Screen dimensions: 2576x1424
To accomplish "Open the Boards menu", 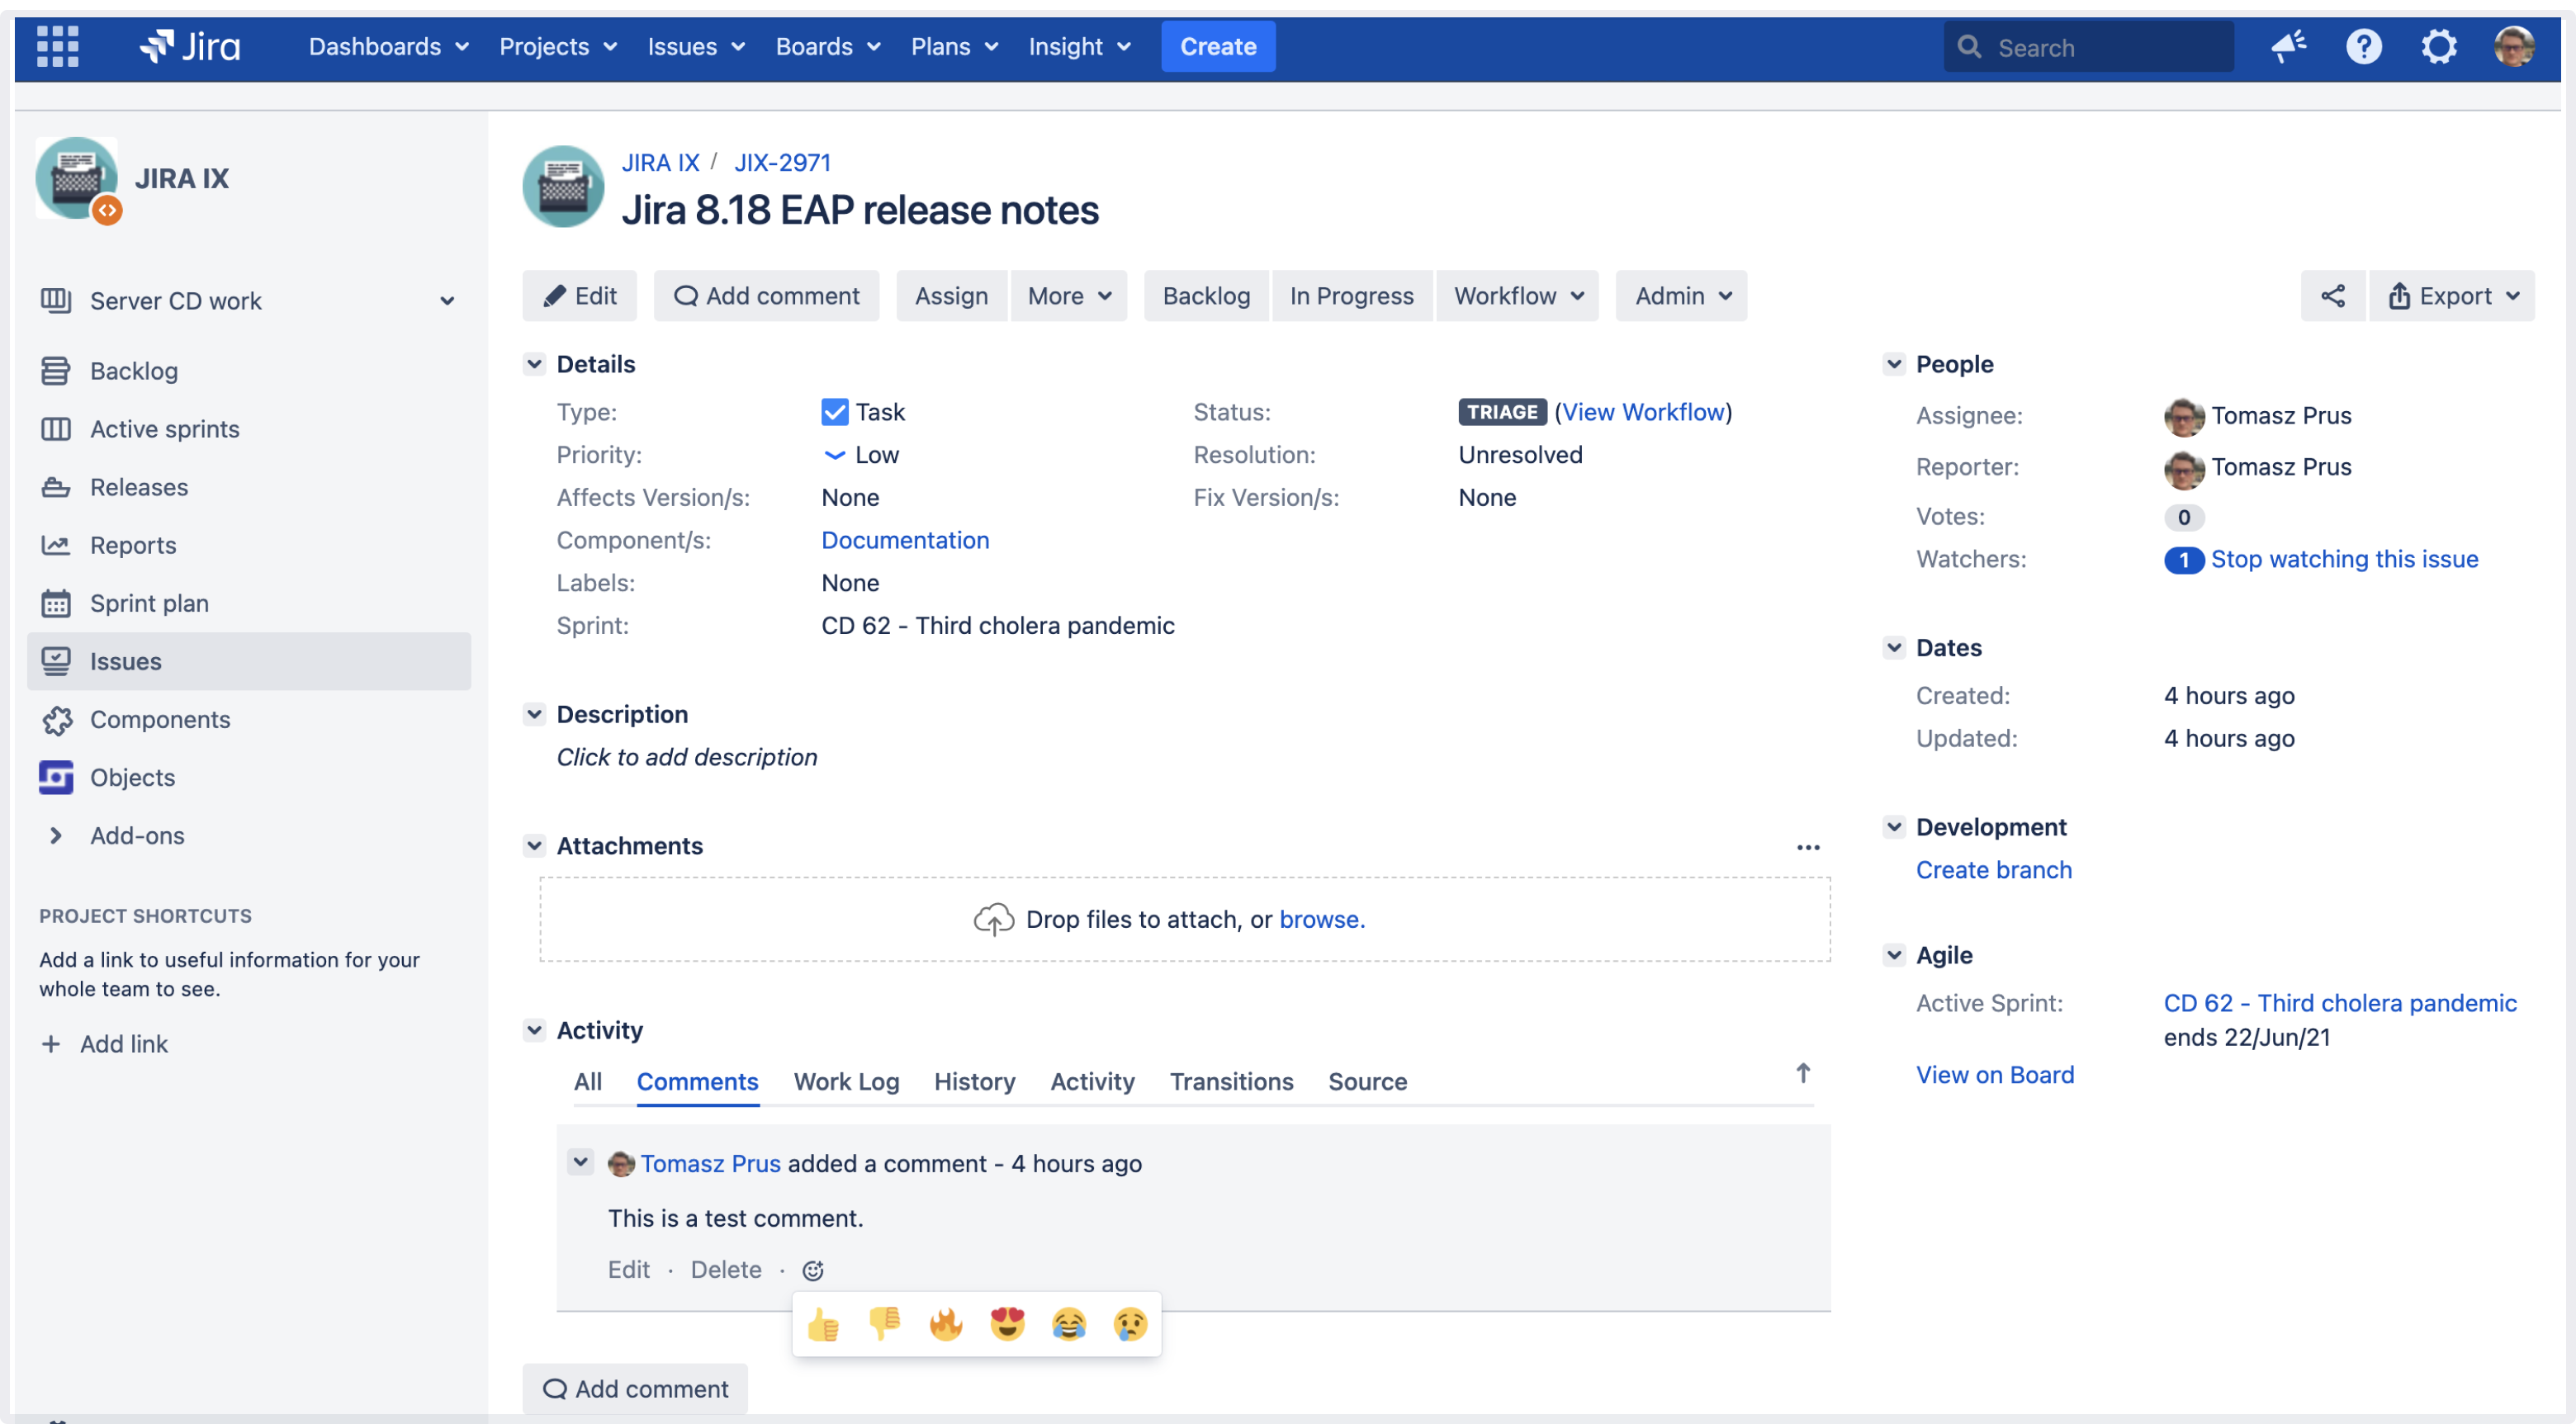I will (x=828, y=46).
